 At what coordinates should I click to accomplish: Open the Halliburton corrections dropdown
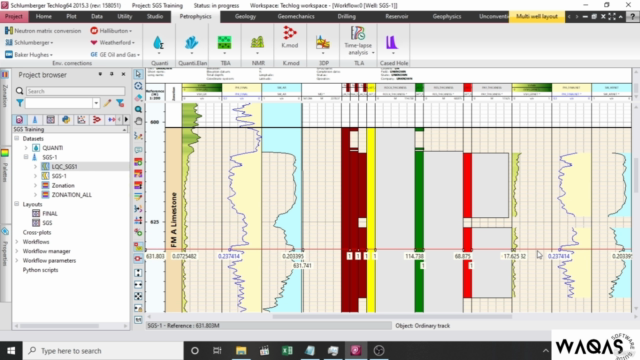(x=111, y=31)
